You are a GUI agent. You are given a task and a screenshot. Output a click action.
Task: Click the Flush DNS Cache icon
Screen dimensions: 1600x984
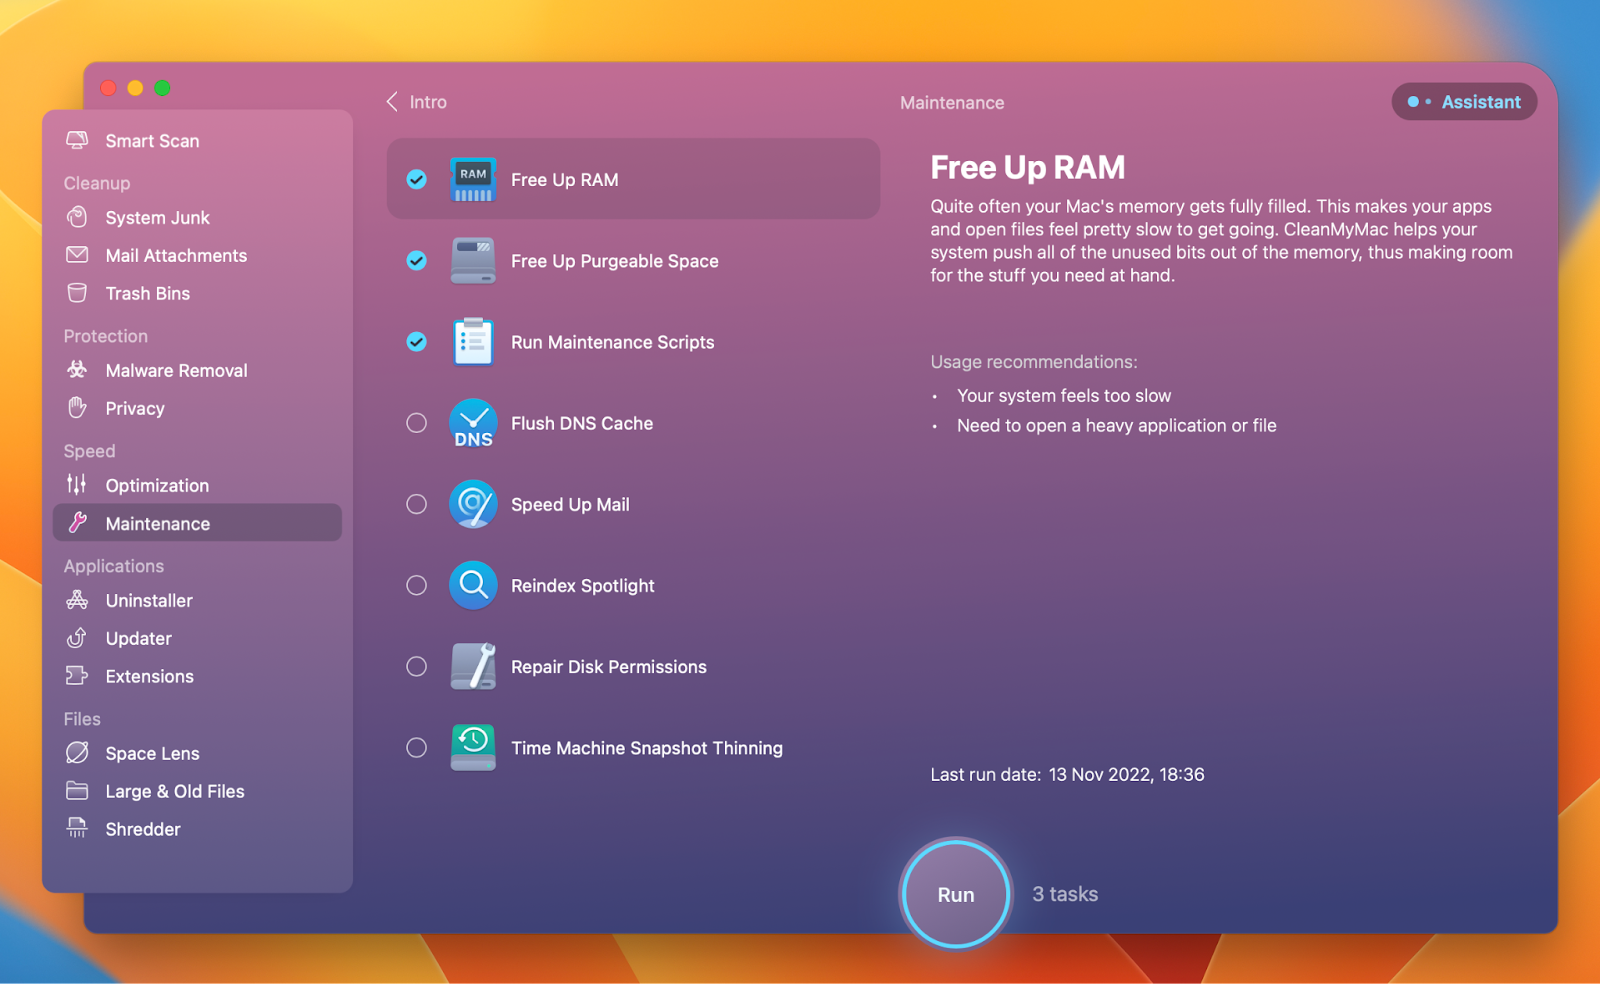pyautogui.click(x=473, y=423)
